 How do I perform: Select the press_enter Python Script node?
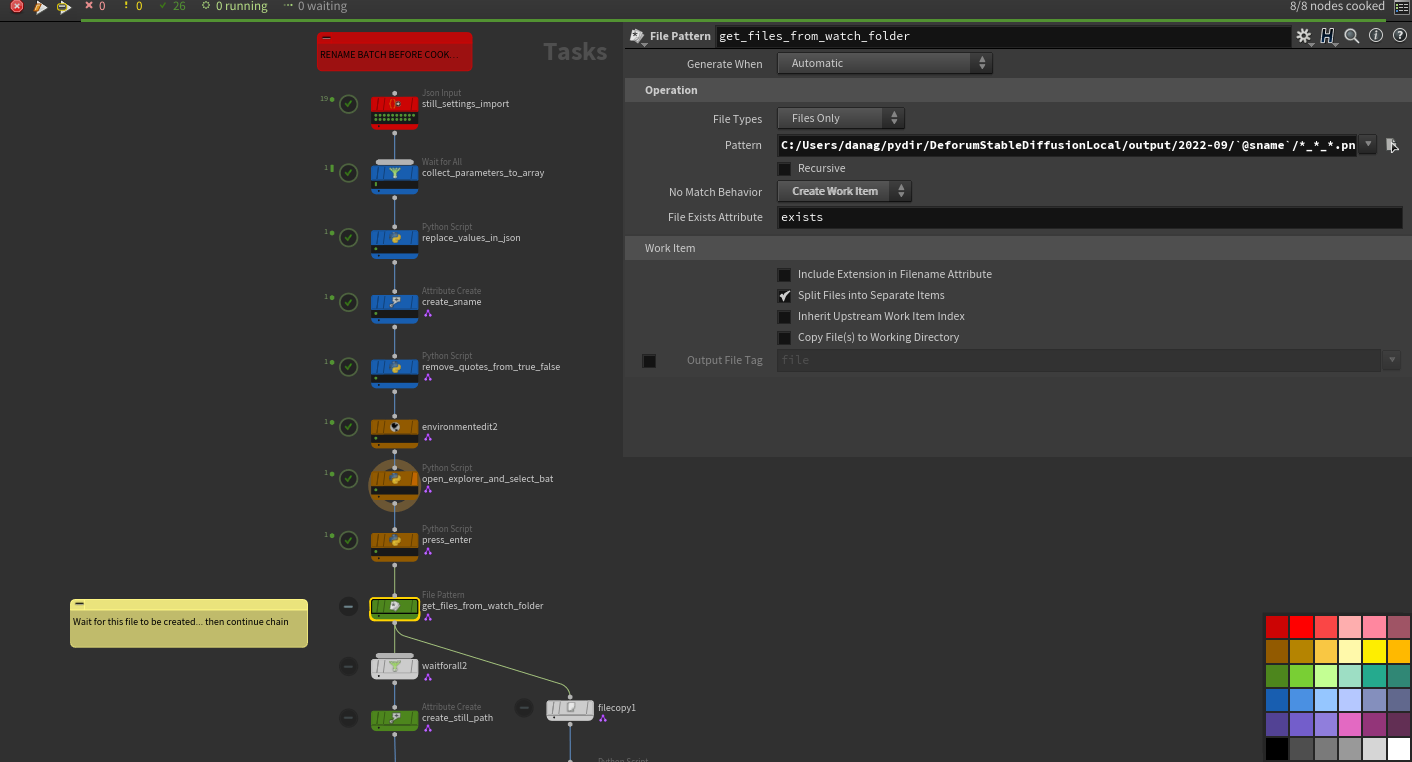395,545
